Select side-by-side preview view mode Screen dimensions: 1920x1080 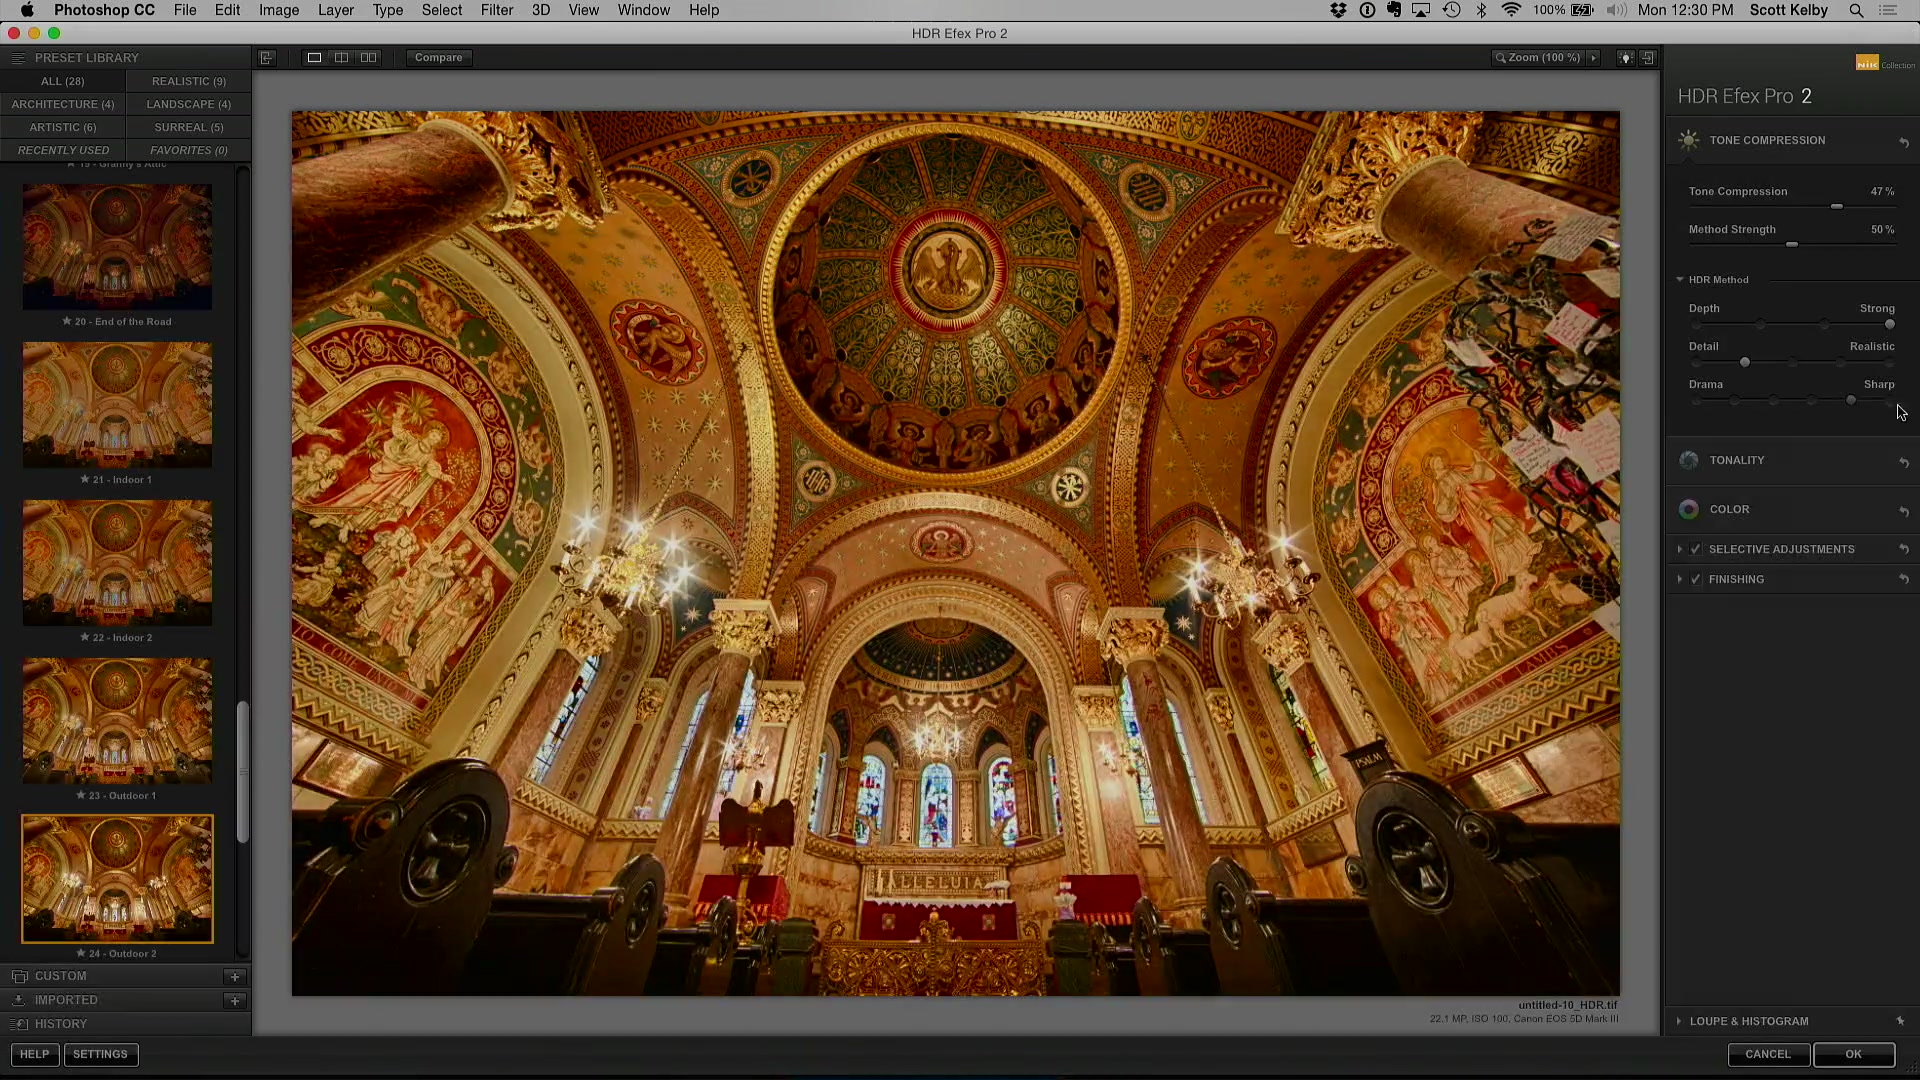(x=369, y=58)
